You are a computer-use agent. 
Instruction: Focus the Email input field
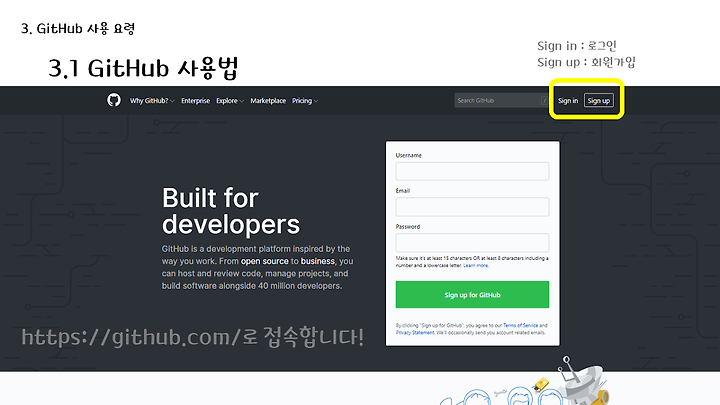coord(472,207)
